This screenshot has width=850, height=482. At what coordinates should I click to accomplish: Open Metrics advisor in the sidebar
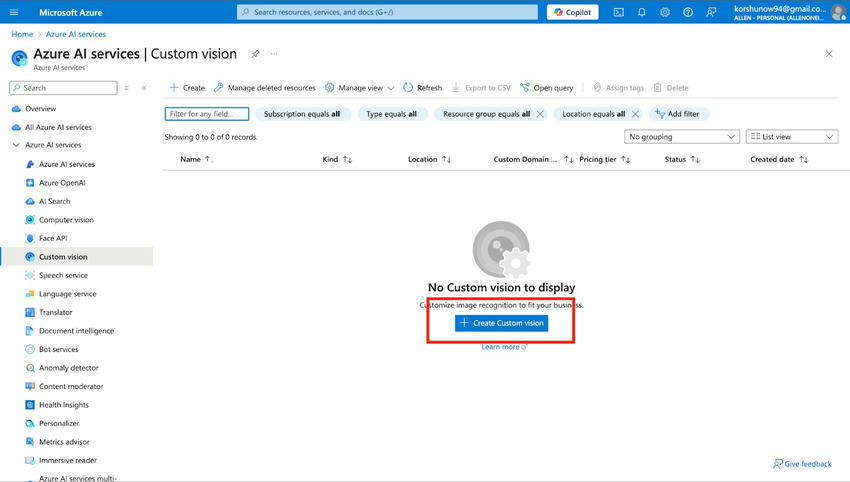(64, 442)
